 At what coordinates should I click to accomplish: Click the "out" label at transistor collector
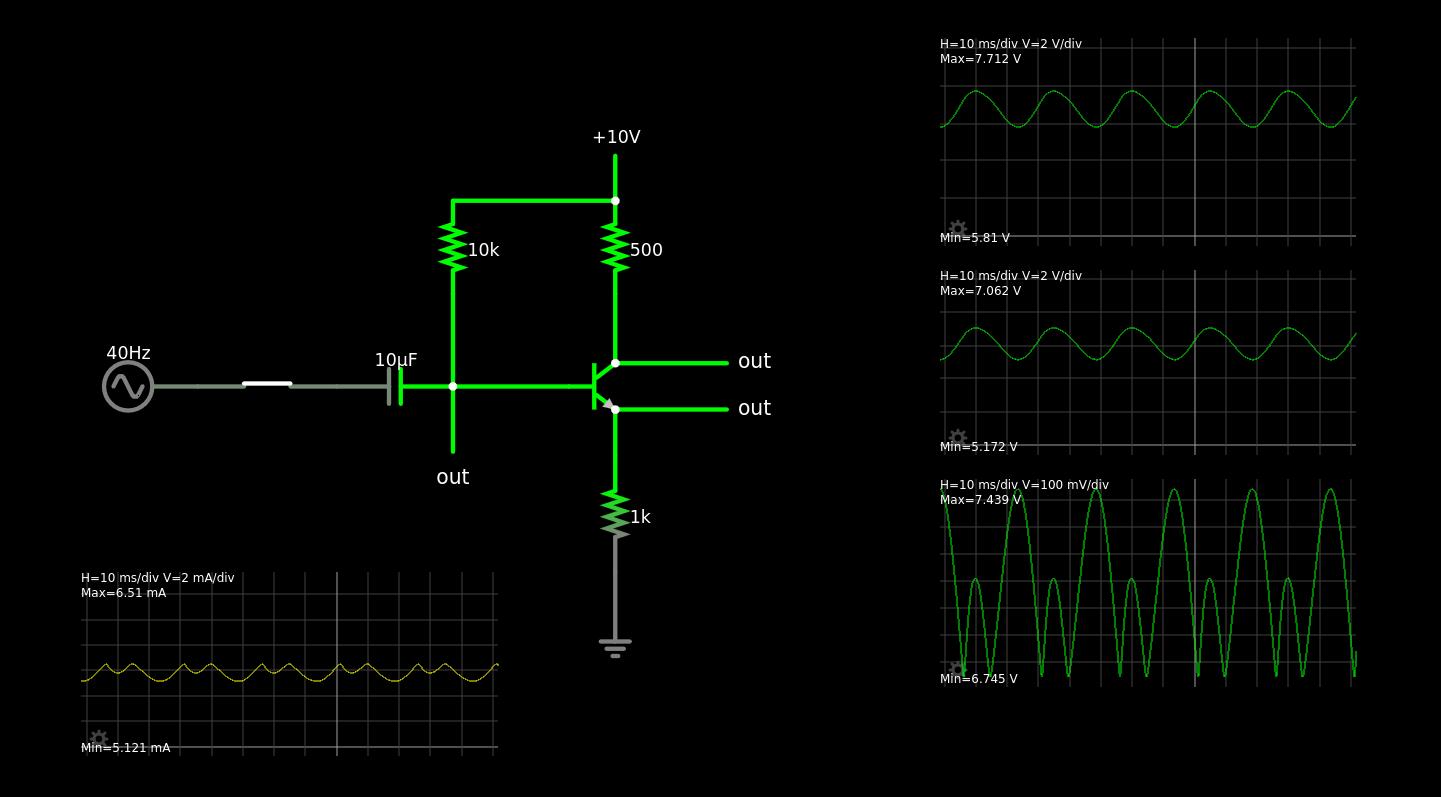point(754,362)
